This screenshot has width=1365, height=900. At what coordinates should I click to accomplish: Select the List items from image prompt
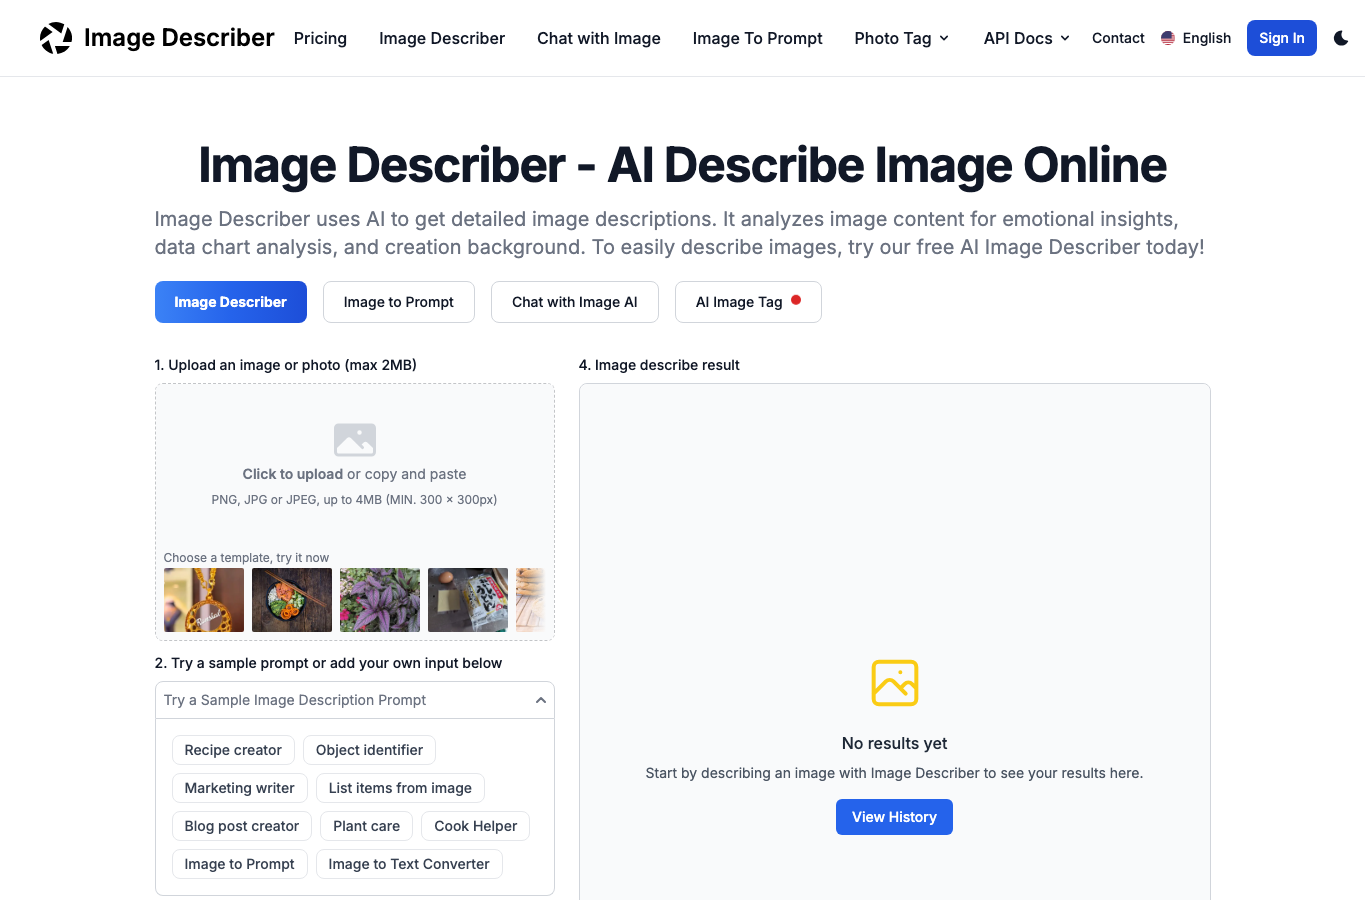400,788
